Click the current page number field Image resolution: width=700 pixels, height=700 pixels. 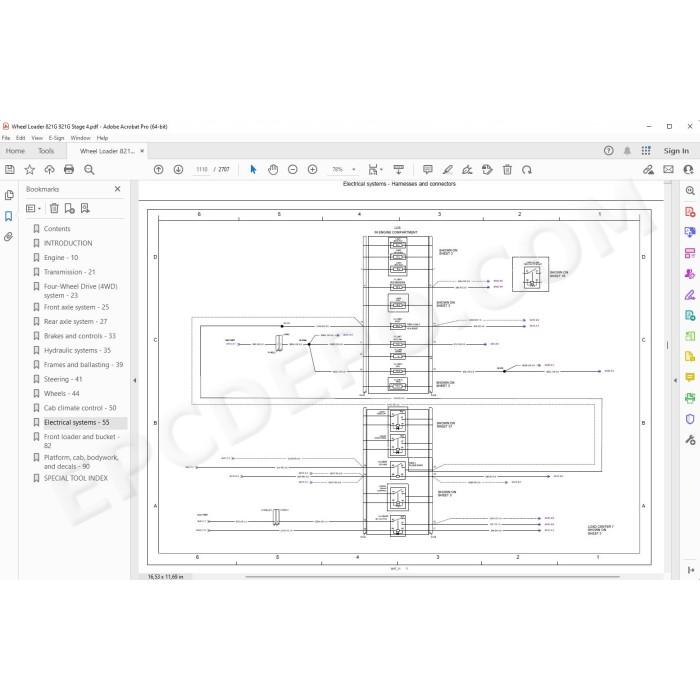click(202, 170)
